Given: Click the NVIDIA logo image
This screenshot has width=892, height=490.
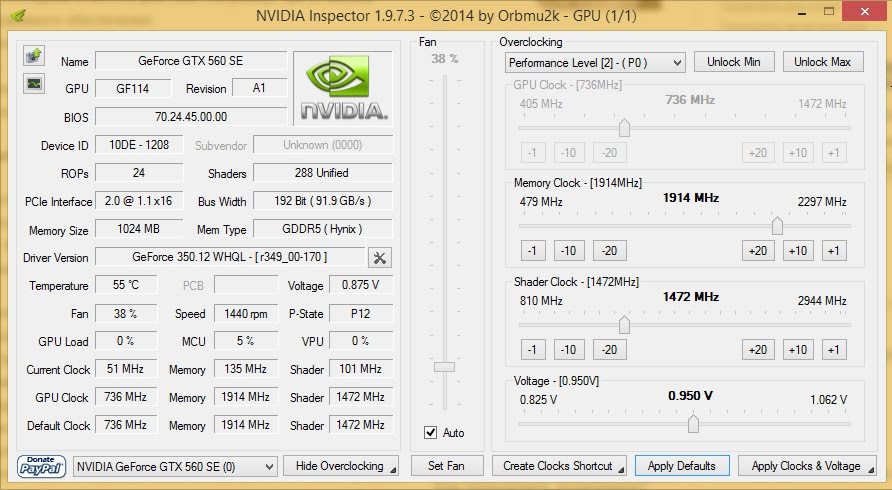Looking at the screenshot, I should tap(342, 88).
